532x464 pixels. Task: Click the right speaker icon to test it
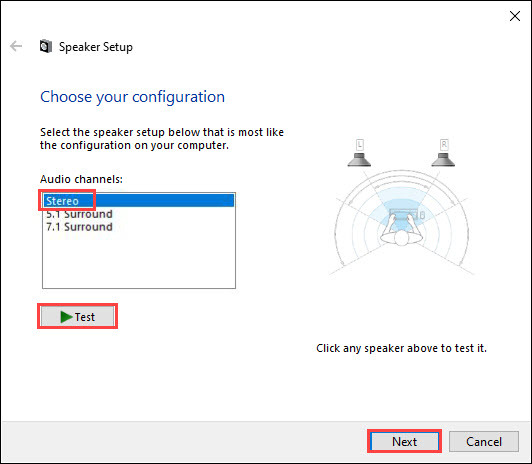[443, 159]
